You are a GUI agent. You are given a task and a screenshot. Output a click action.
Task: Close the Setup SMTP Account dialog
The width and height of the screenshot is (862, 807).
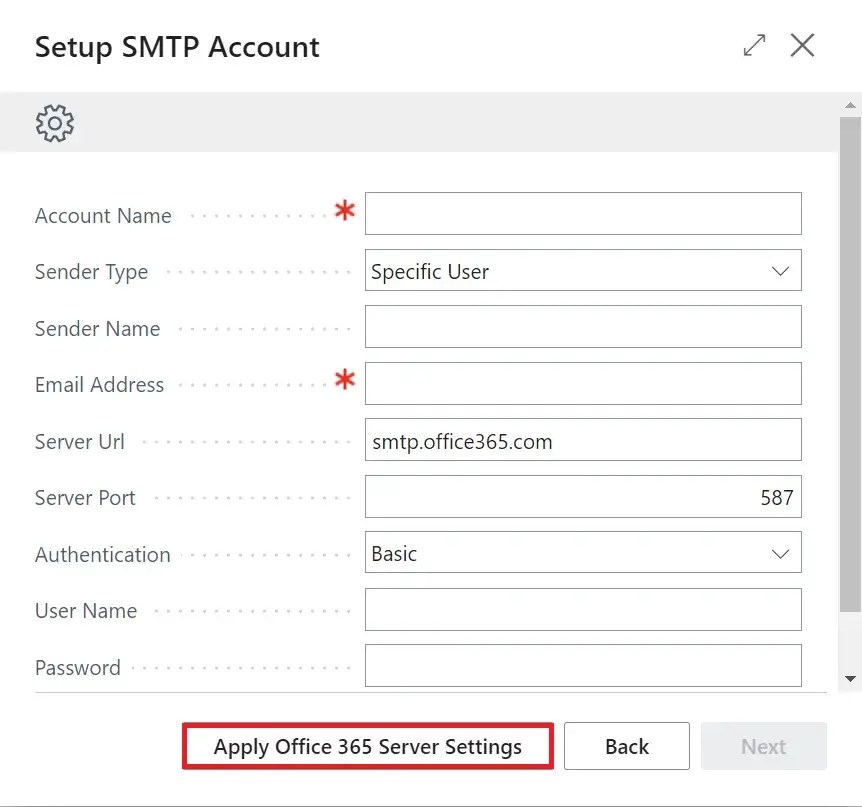click(803, 45)
